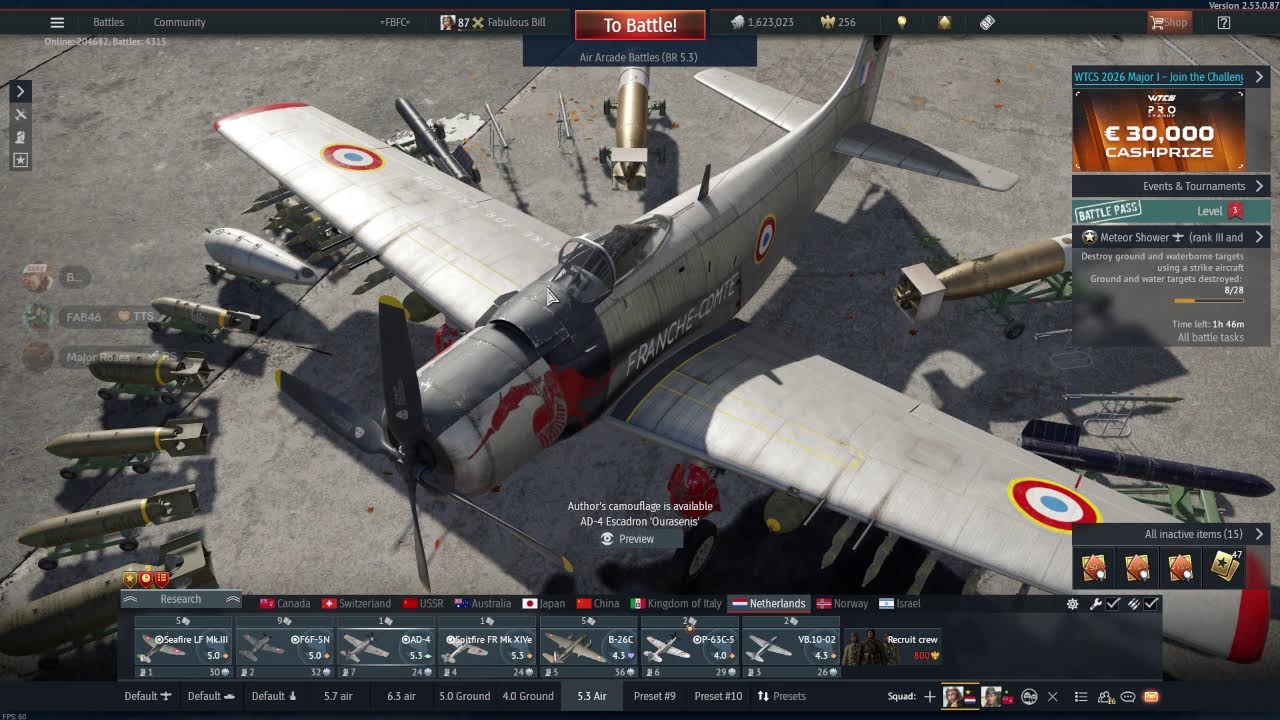Image resolution: width=1280 pixels, height=720 pixels.
Task: Open the Battle Pass ticket icon in top bar
Action: [987, 22]
